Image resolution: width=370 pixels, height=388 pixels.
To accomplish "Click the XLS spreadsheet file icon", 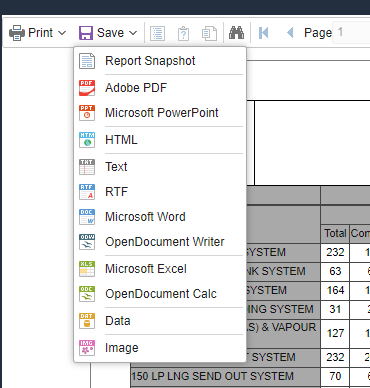I will pyautogui.click(x=87, y=269).
